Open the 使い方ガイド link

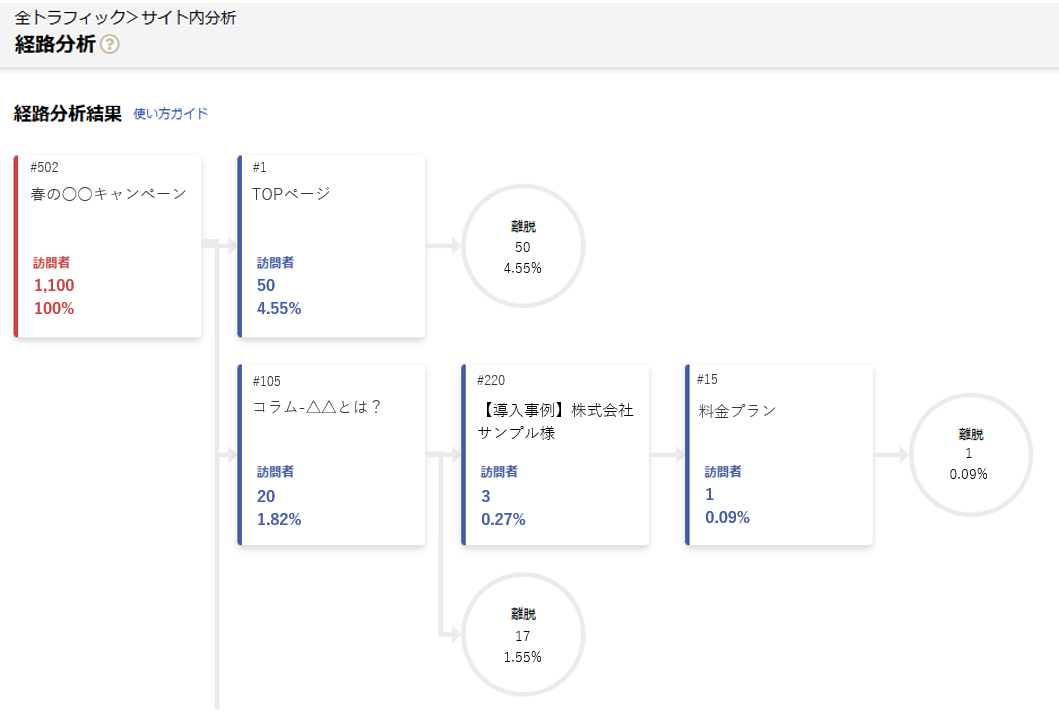pyautogui.click(x=170, y=114)
